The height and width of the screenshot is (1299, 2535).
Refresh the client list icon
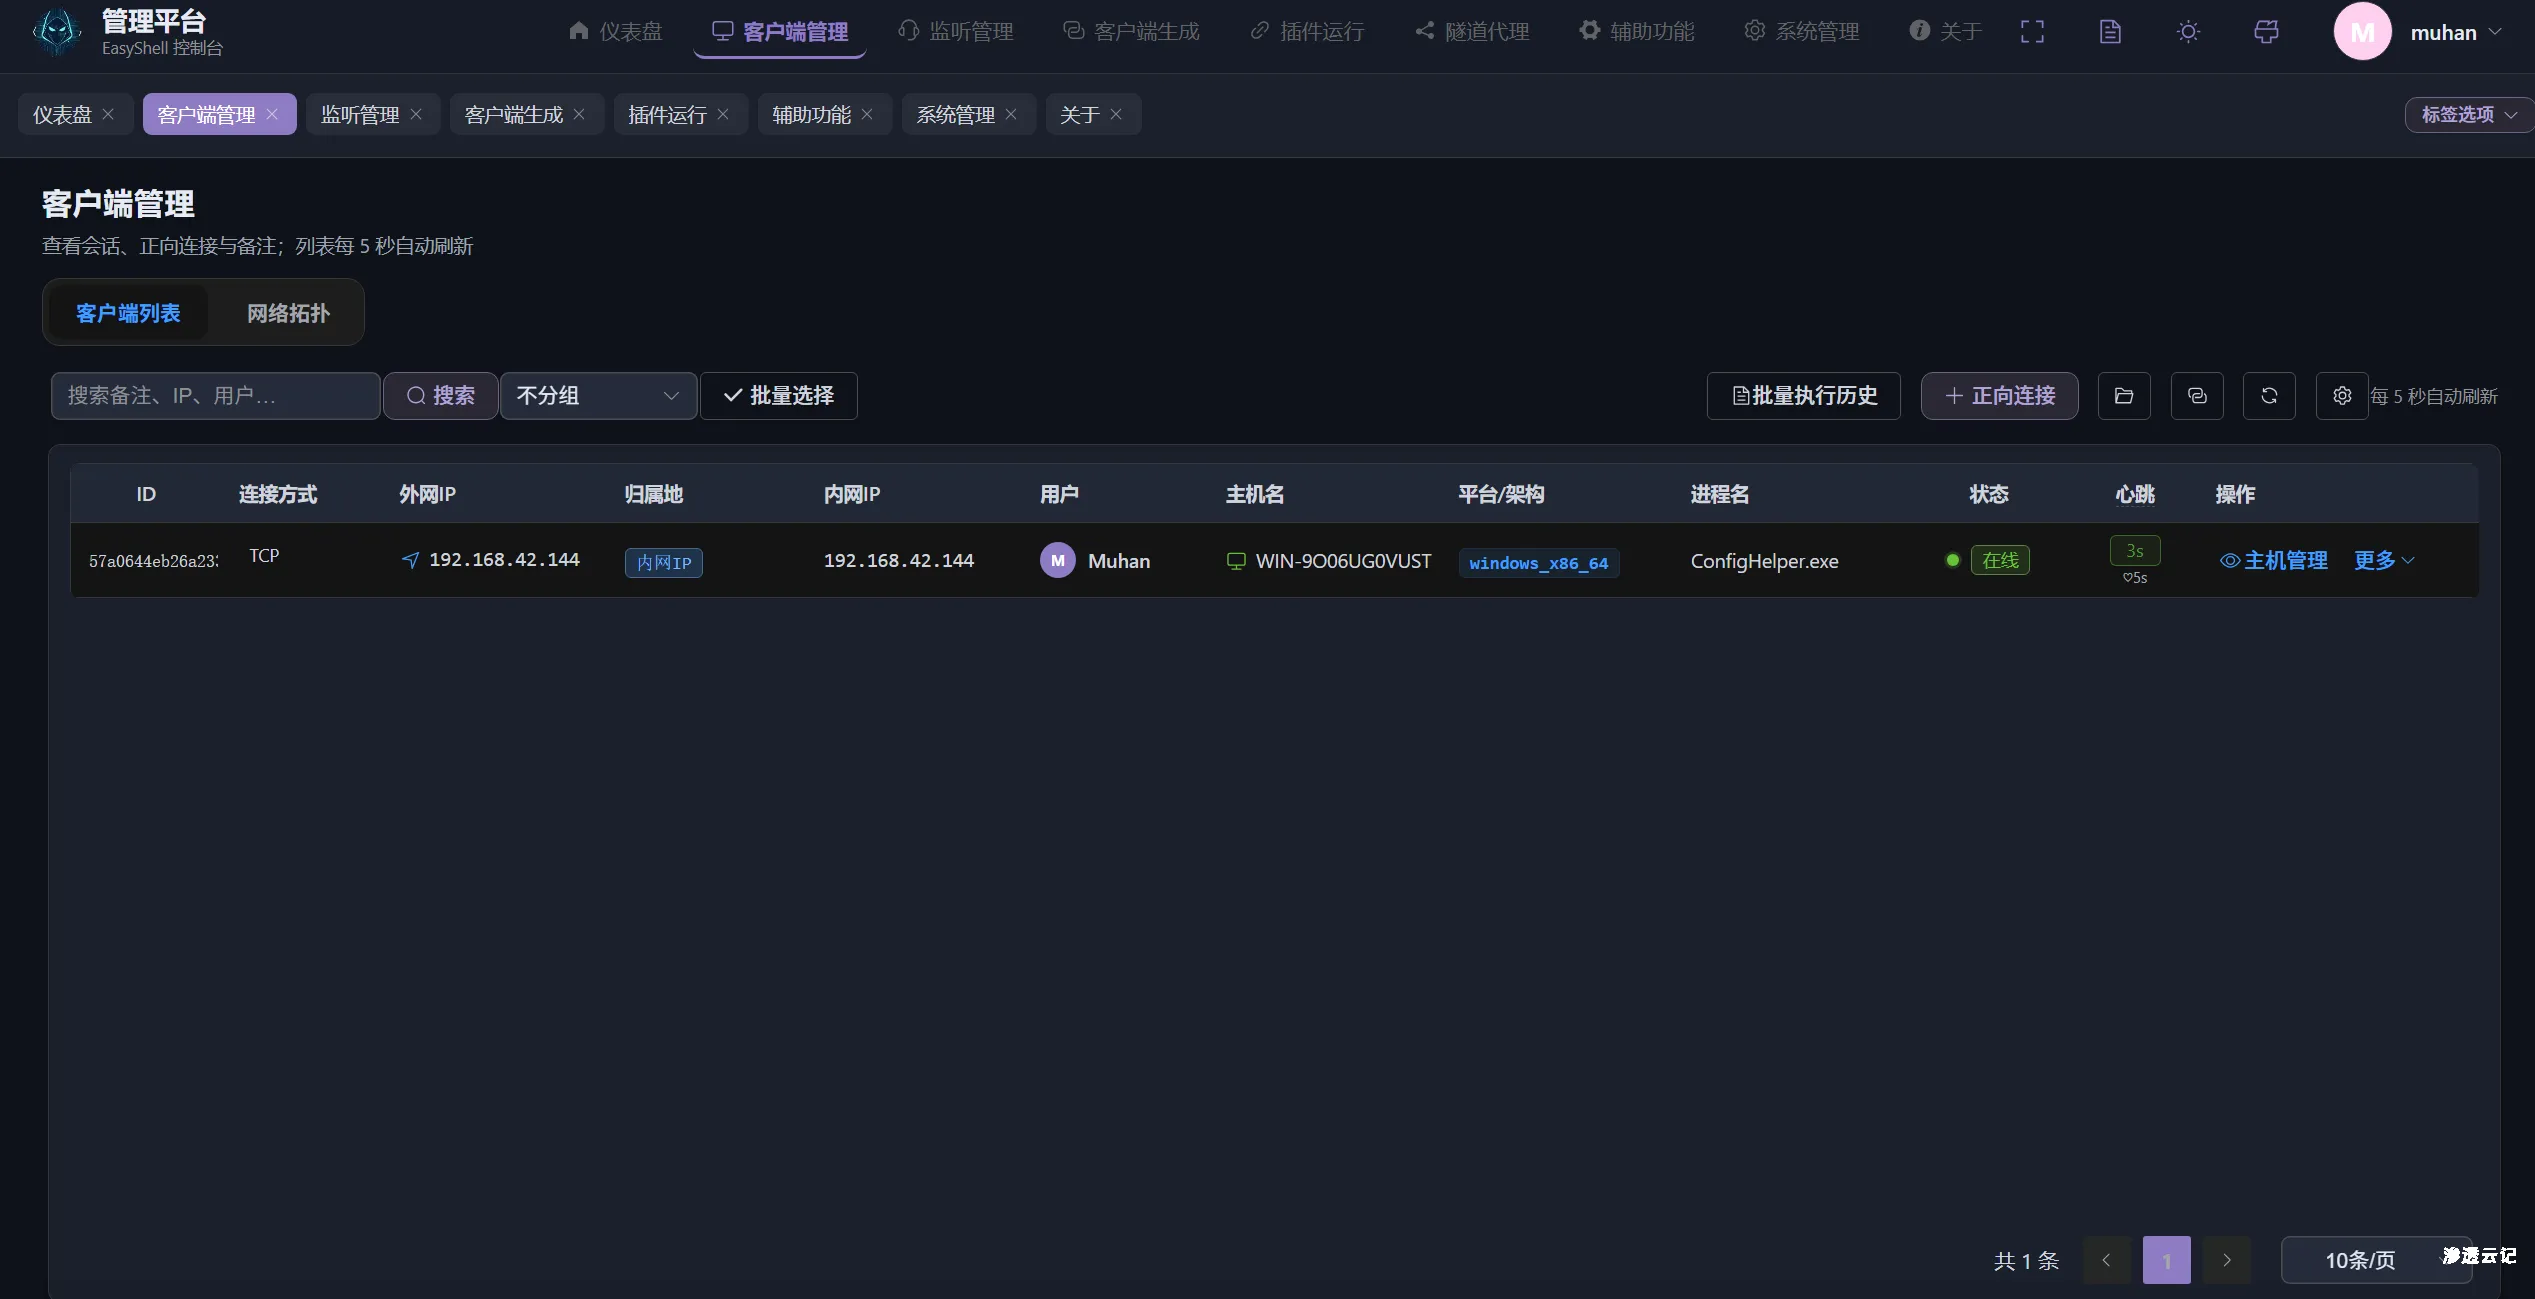(2269, 396)
